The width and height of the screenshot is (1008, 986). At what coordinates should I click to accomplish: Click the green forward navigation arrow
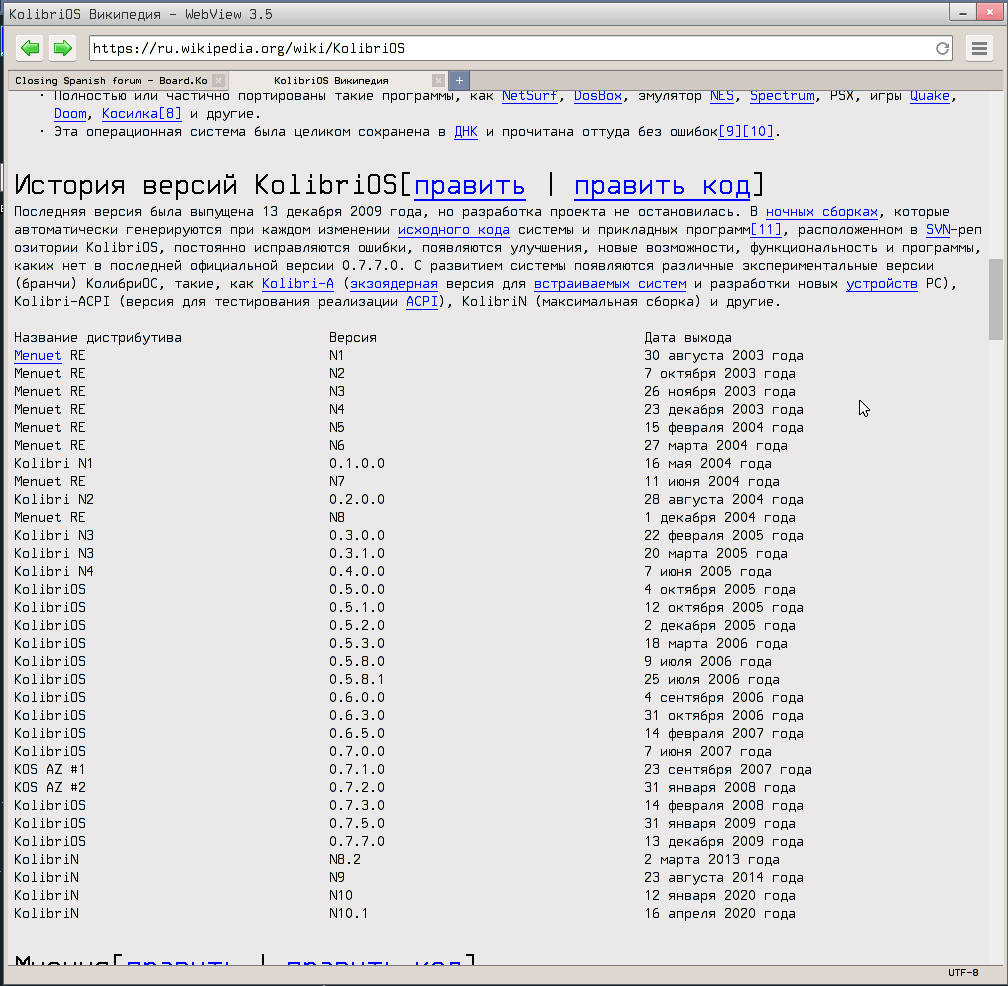62,47
